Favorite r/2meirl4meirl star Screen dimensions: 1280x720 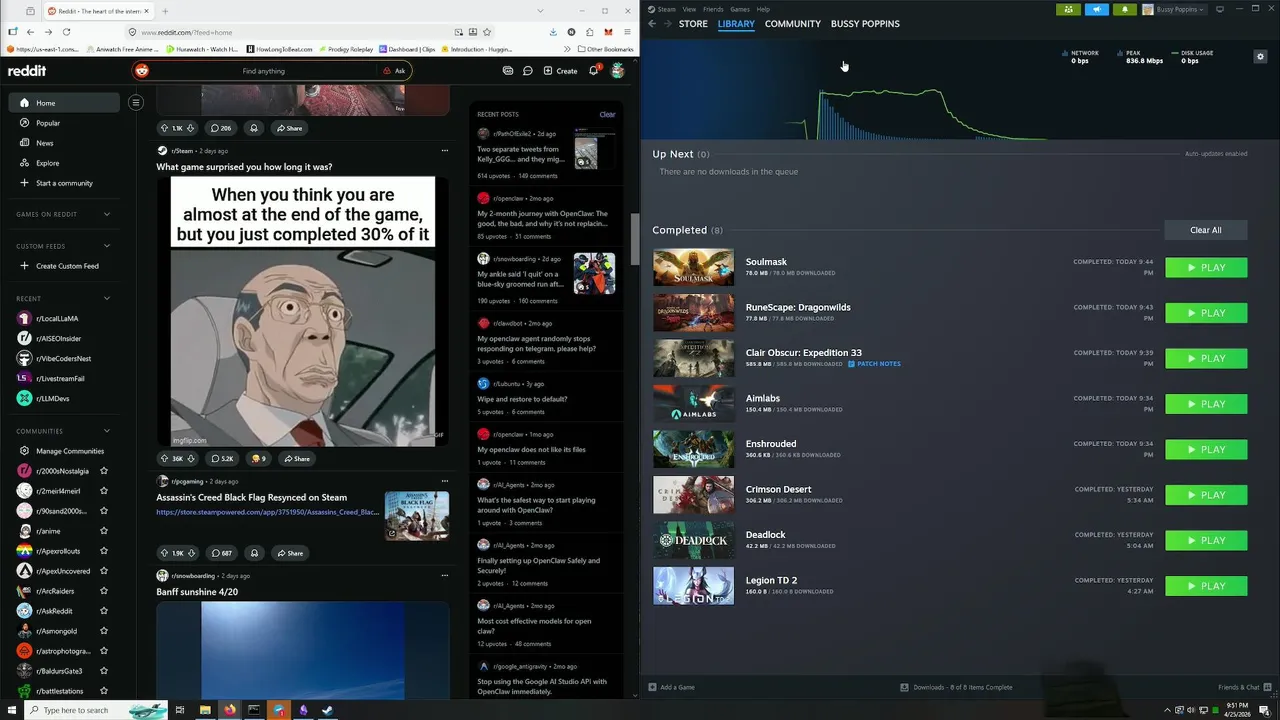tap(104, 491)
